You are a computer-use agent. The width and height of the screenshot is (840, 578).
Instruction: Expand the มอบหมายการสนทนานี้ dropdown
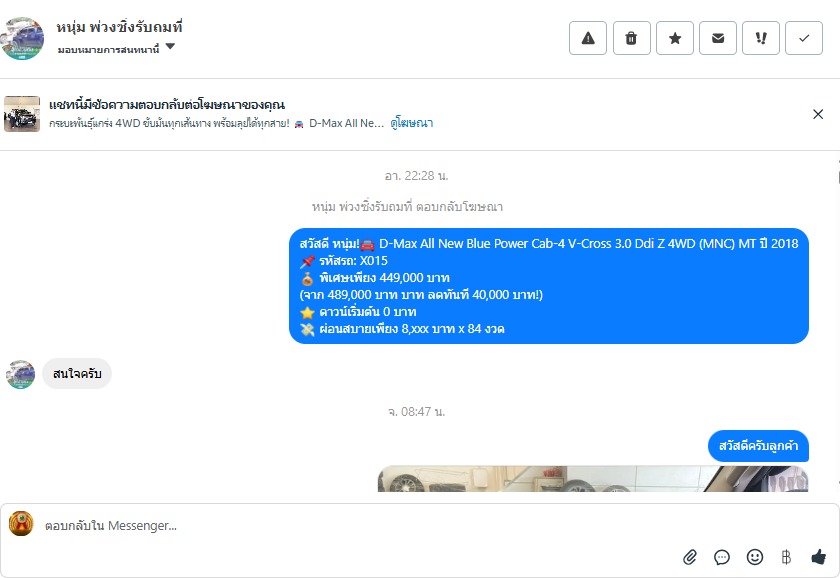[x=116, y=49]
